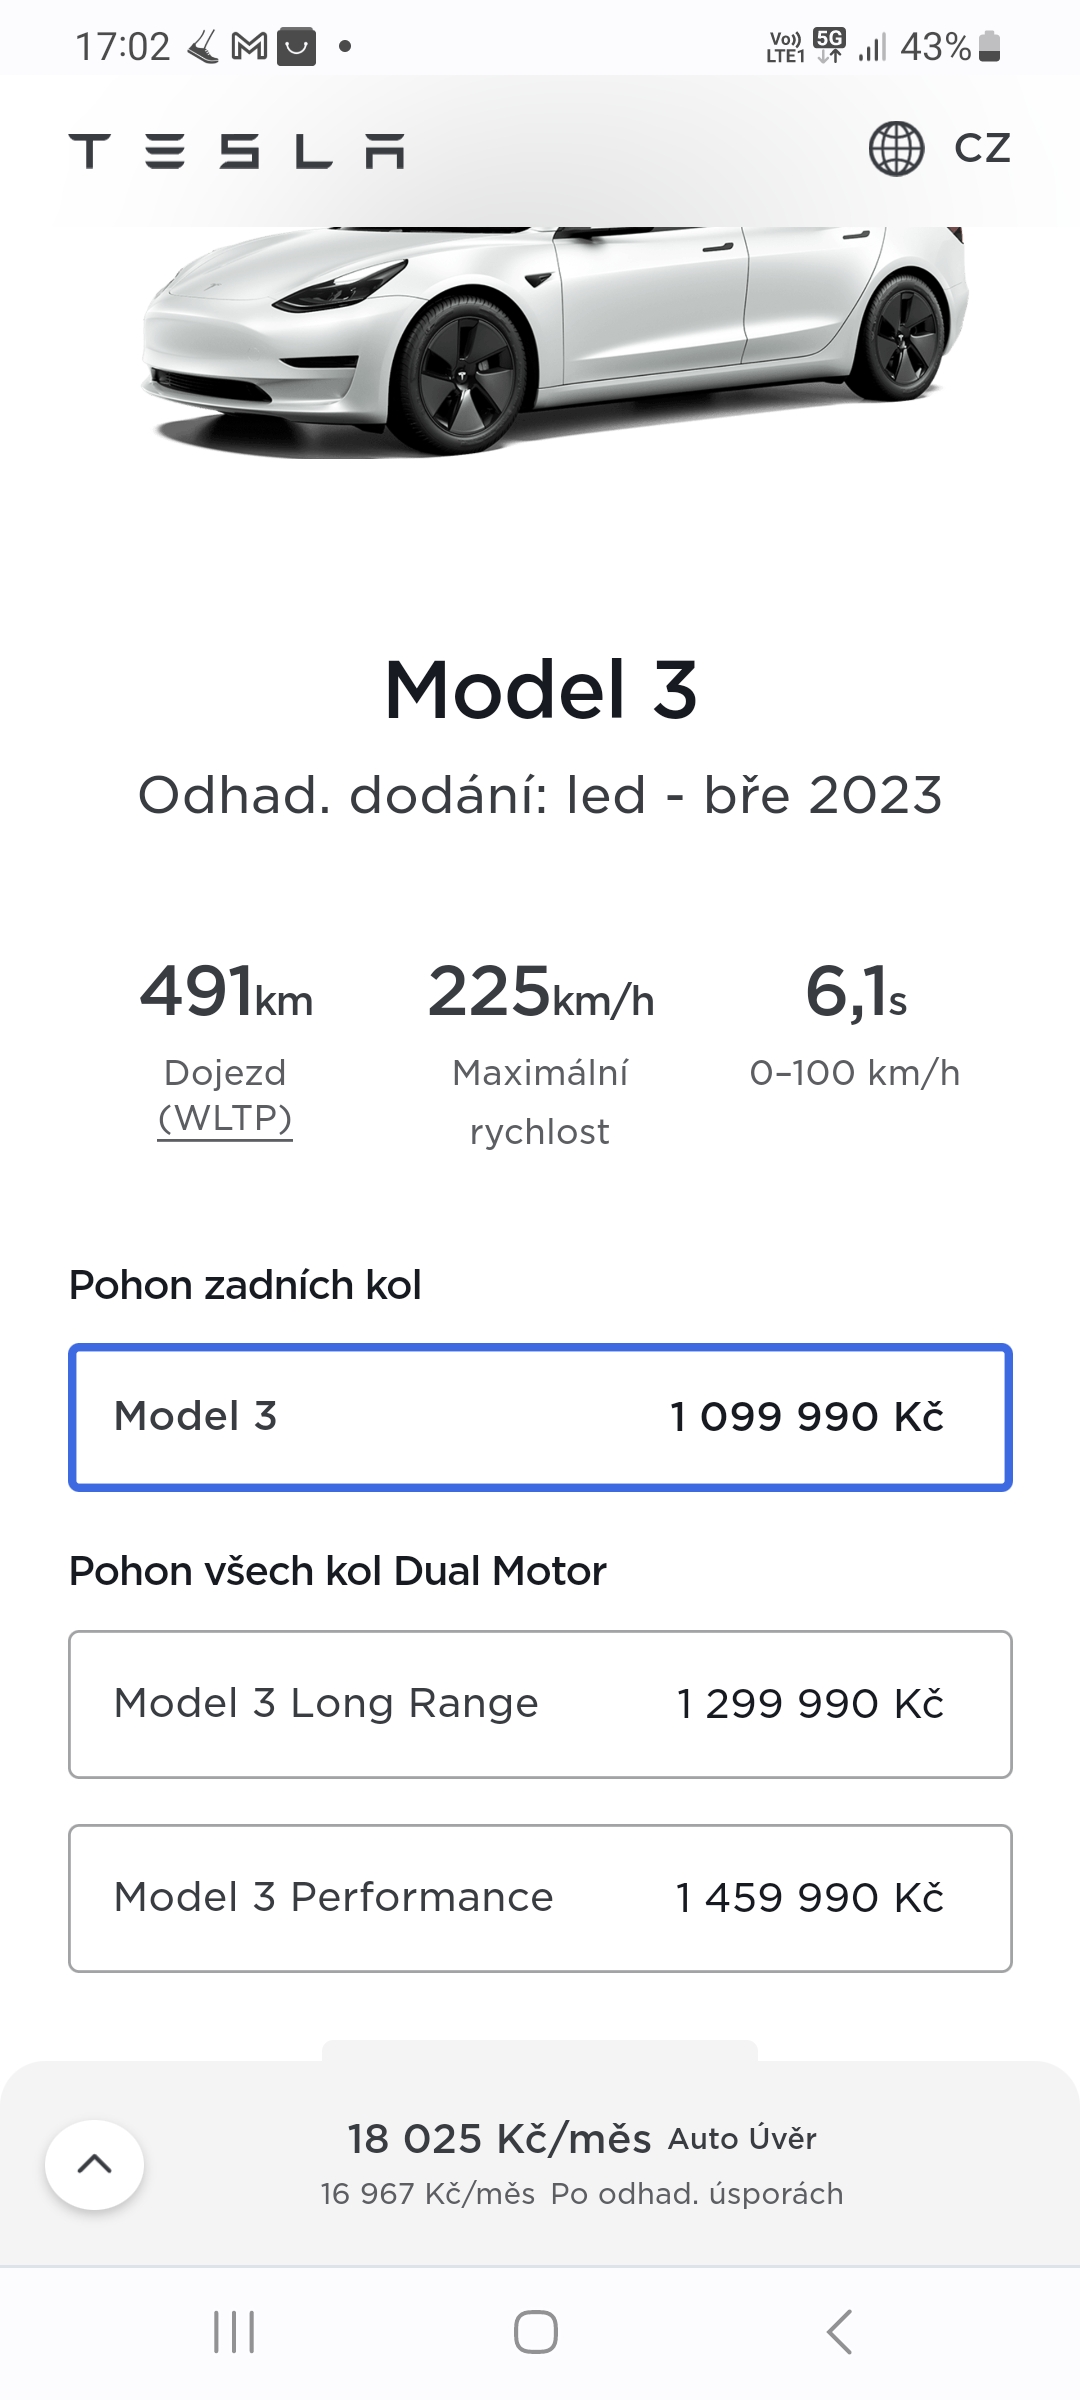Open Android recent apps button

coord(234,2332)
